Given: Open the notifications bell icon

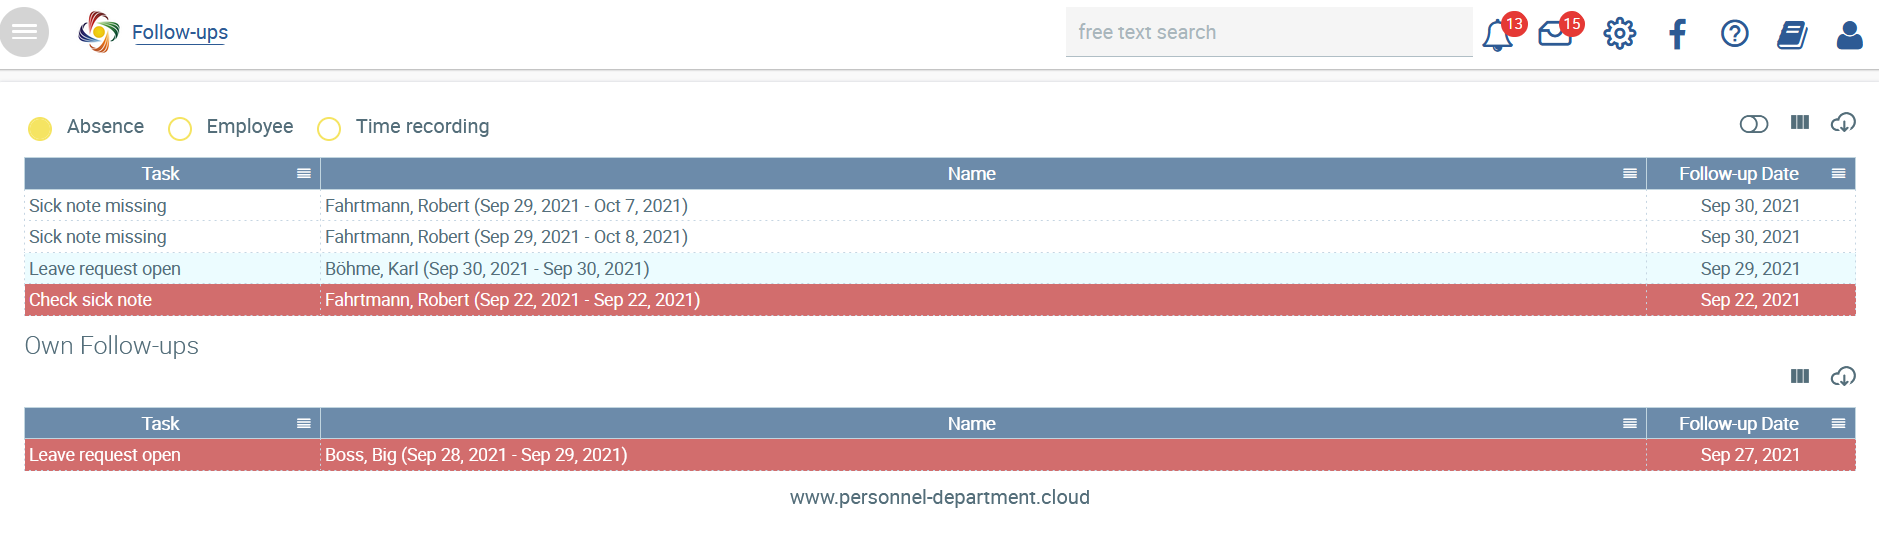Looking at the screenshot, I should tap(1497, 35).
